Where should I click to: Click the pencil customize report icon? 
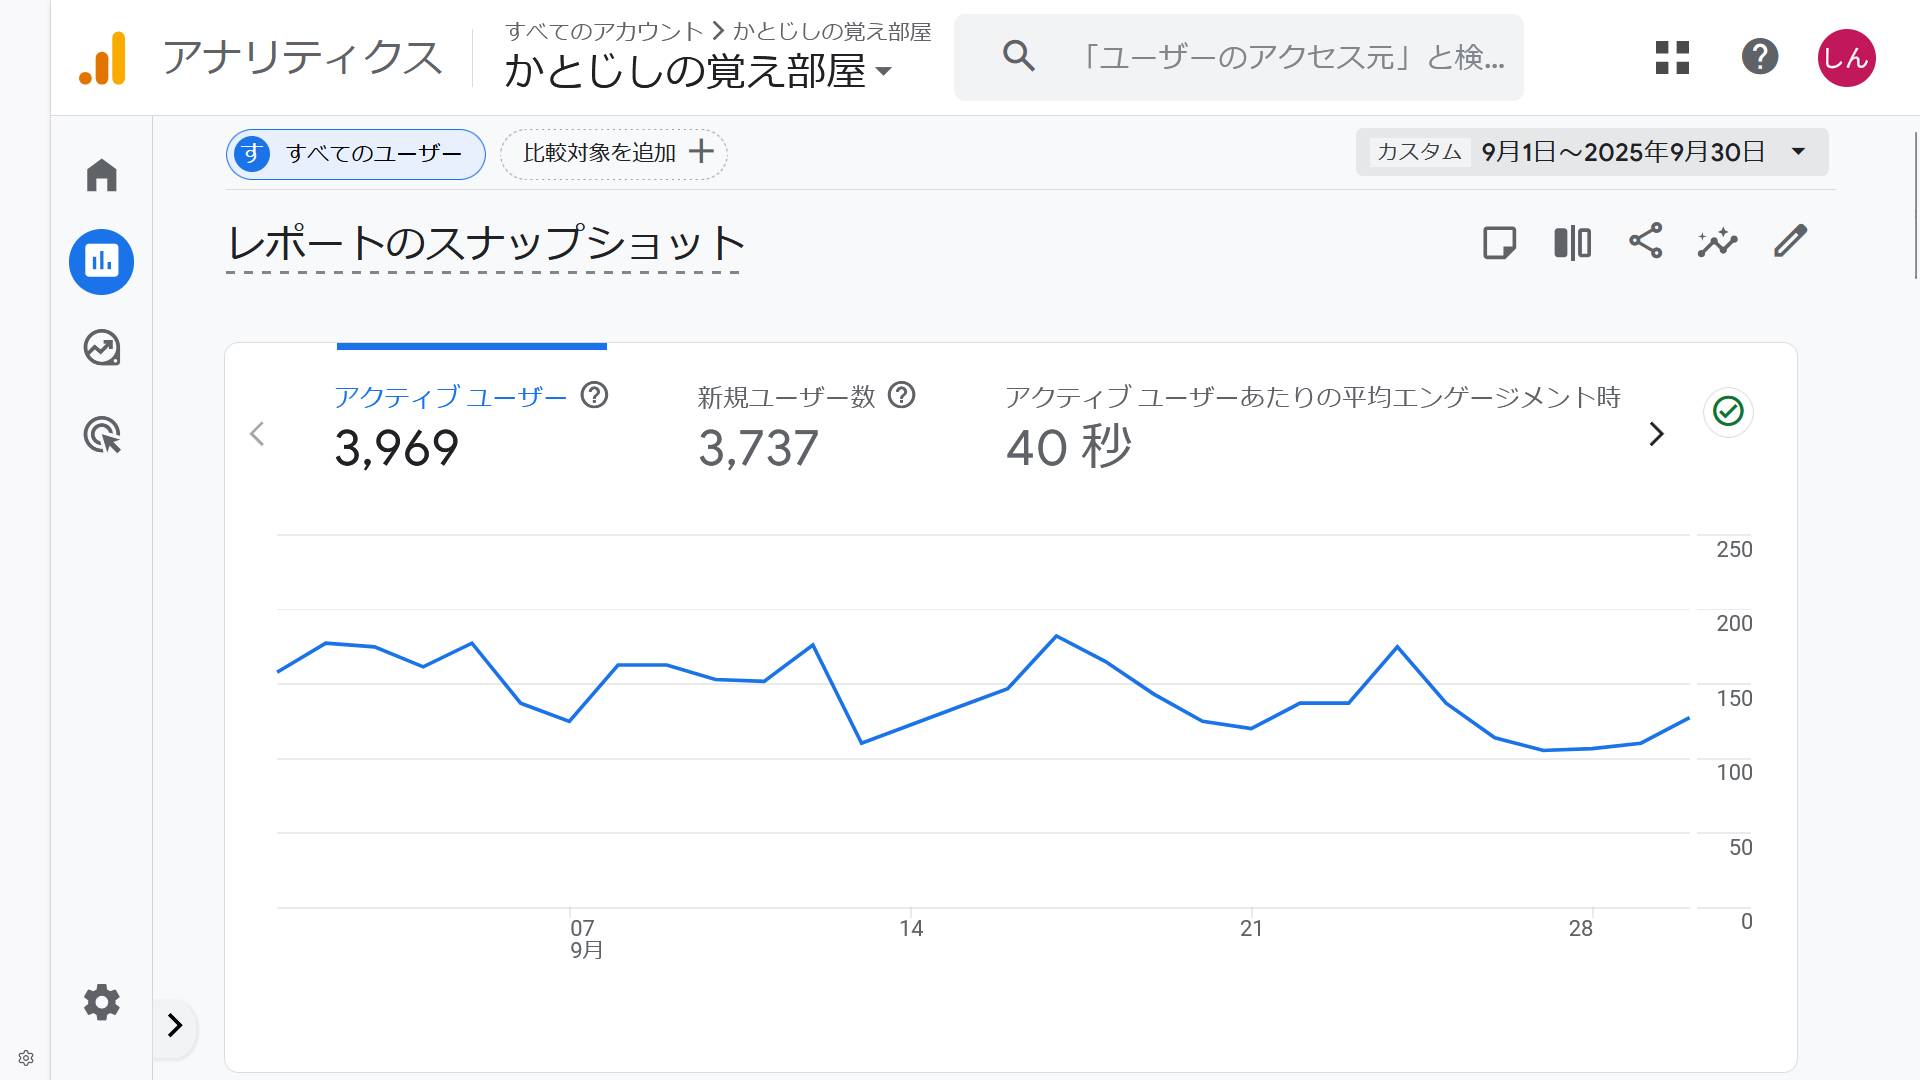point(1790,242)
